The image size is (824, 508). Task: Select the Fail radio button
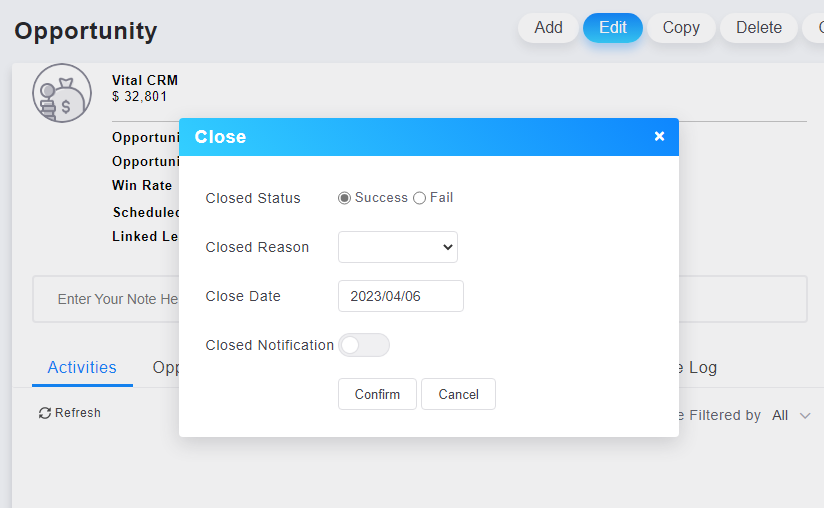pos(419,198)
